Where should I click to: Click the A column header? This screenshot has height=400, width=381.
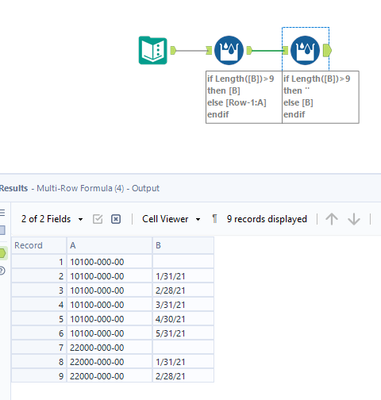click(109, 246)
